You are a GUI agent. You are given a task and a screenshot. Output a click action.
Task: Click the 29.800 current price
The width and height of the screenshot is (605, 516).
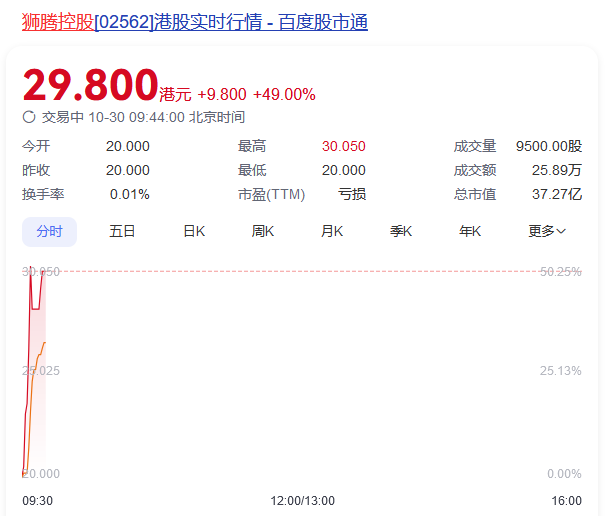coord(90,86)
